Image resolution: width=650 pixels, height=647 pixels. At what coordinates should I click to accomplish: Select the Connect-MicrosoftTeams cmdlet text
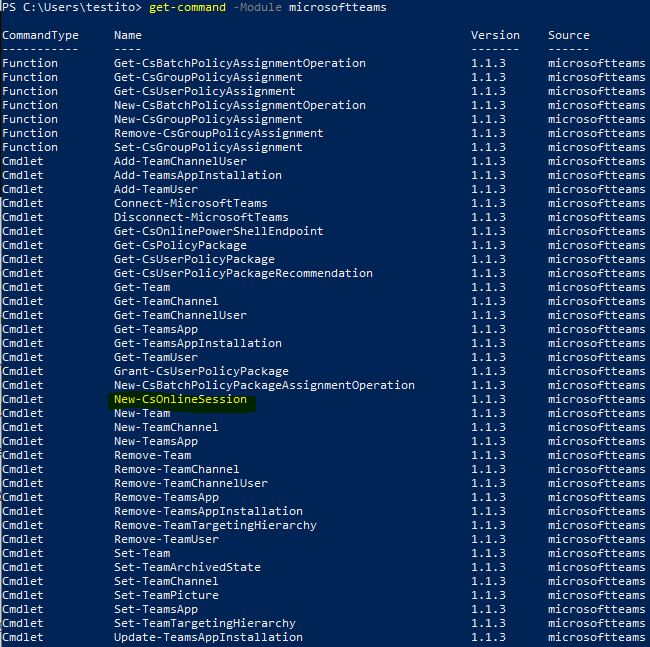pyautogui.click(x=191, y=204)
